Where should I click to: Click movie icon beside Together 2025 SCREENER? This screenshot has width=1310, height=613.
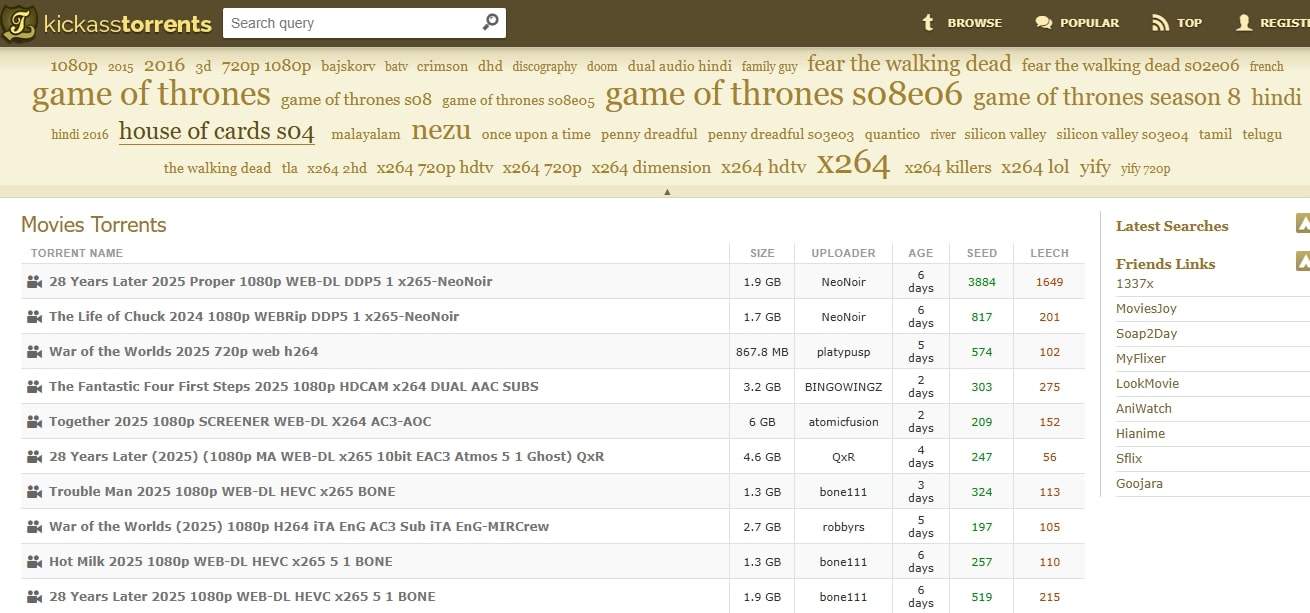[x=34, y=422]
